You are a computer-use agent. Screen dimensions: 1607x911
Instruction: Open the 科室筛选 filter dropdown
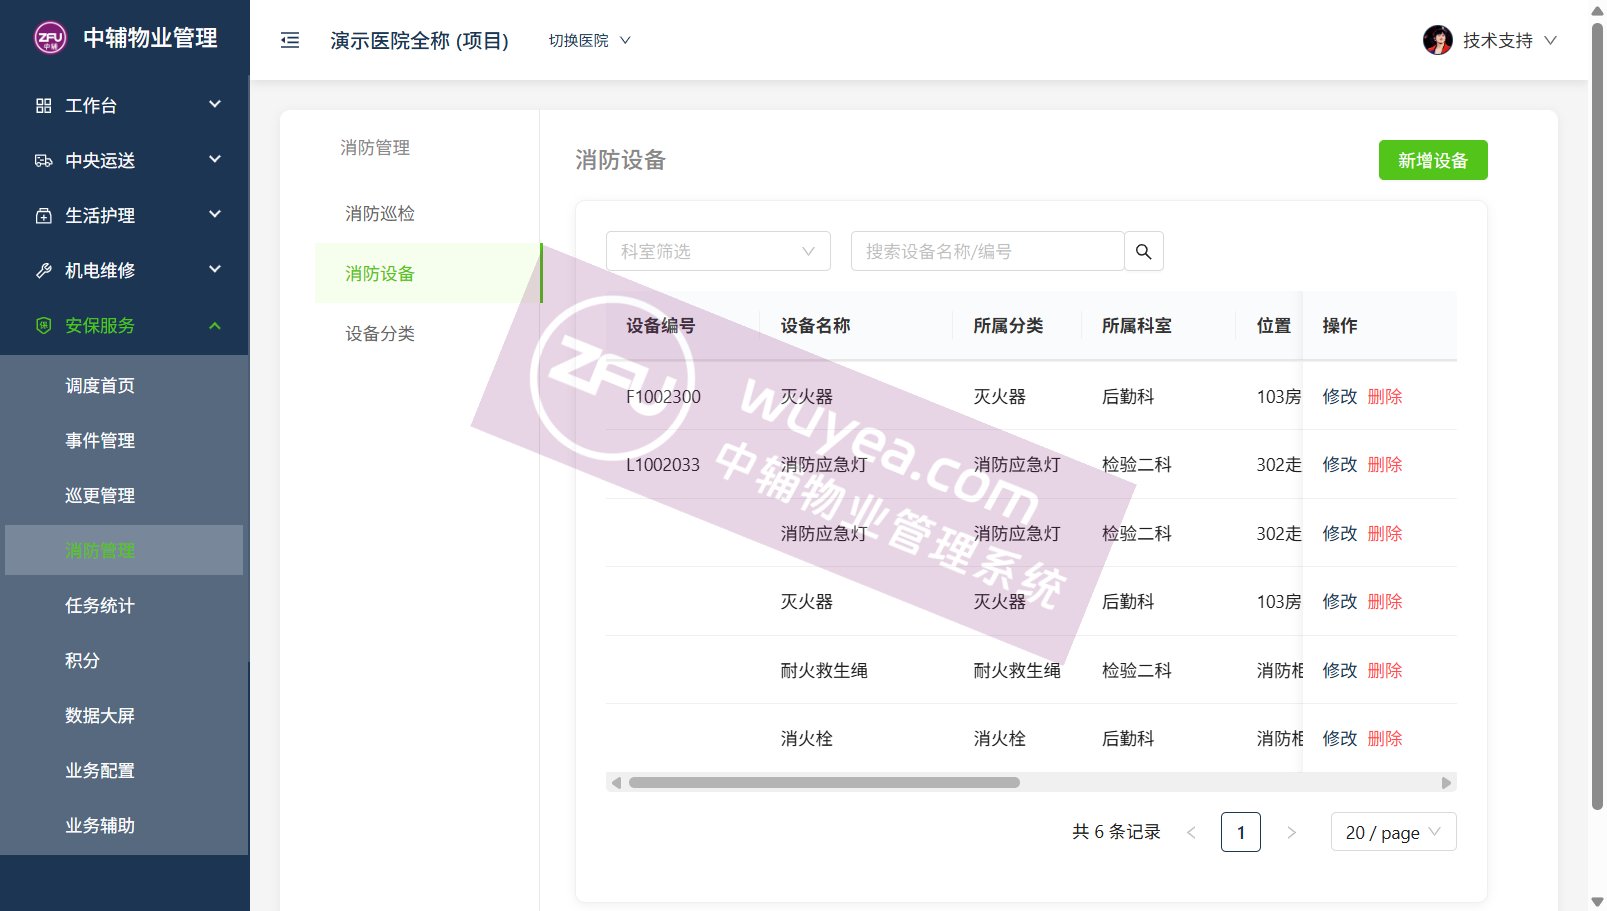[718, 251]
